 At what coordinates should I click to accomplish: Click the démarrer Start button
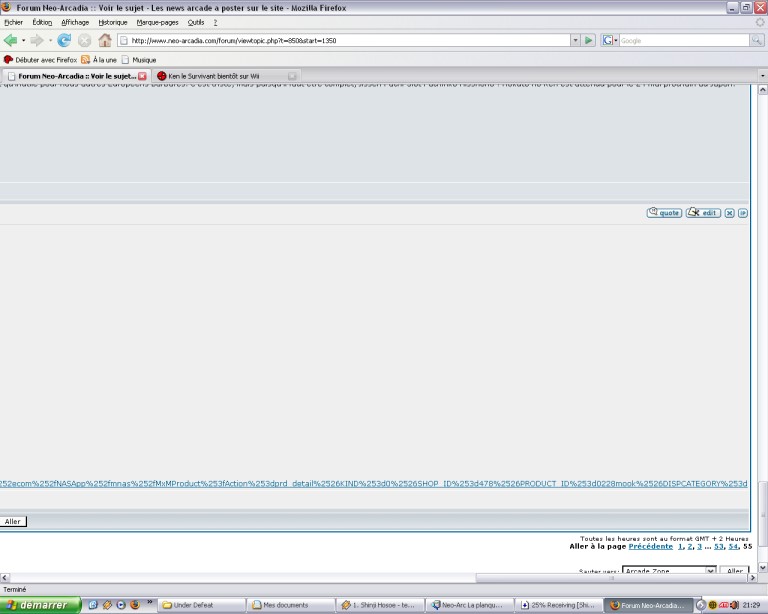pyautogui.click(x=40, y=605)
